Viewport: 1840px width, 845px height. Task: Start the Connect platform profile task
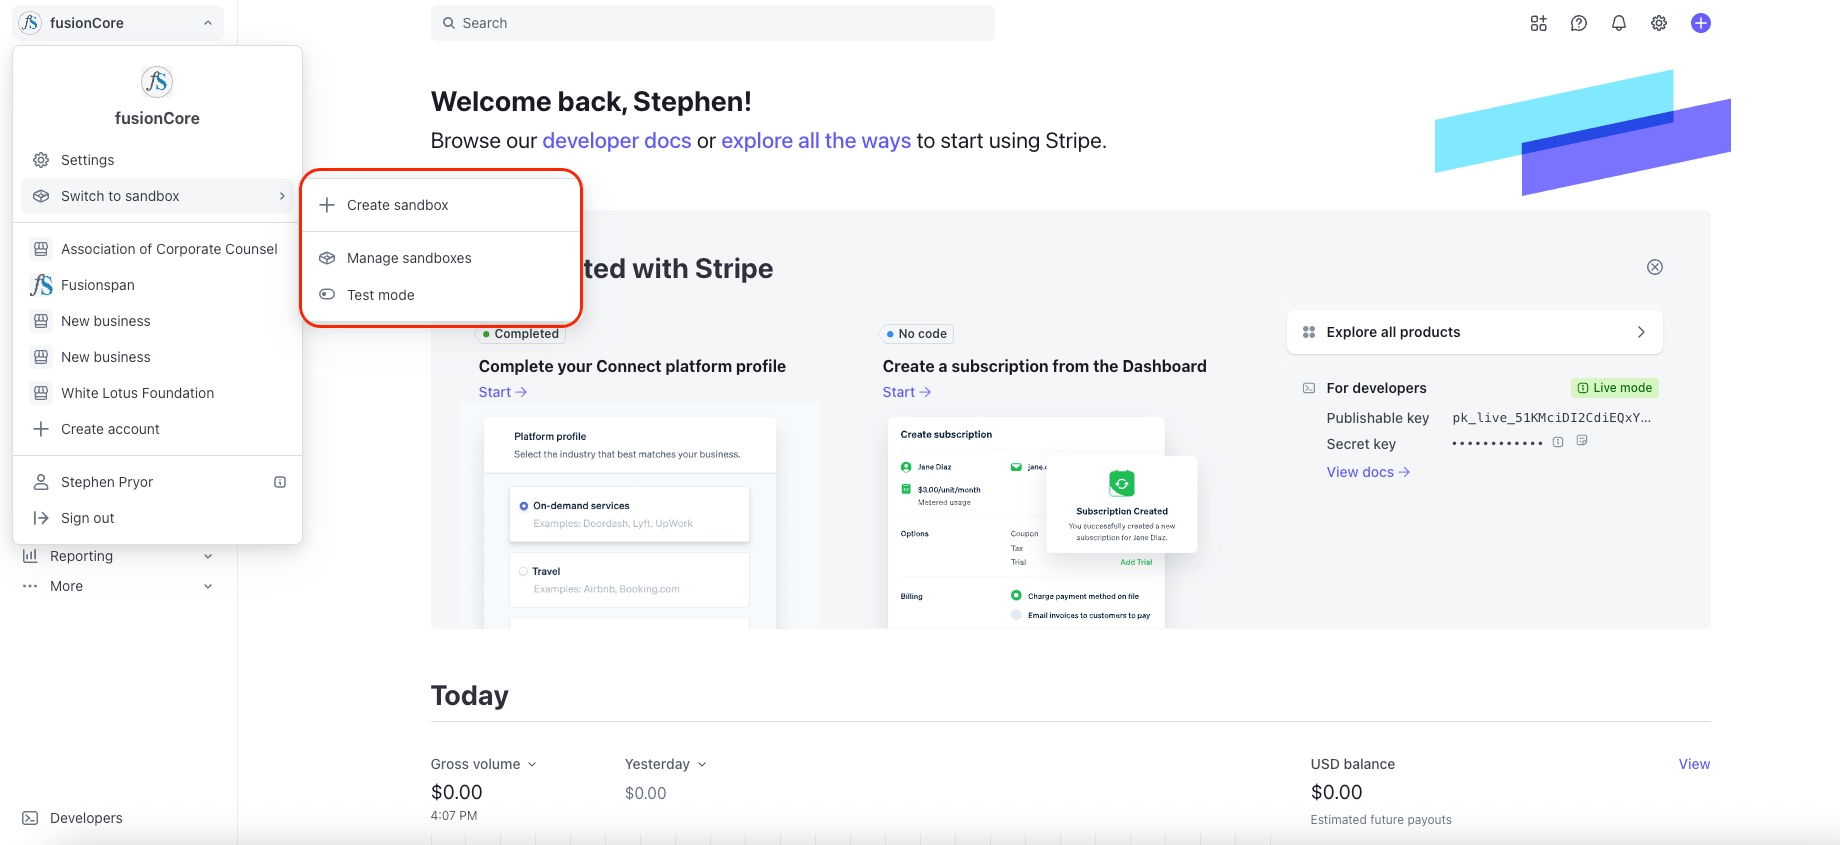pos(503,392)
